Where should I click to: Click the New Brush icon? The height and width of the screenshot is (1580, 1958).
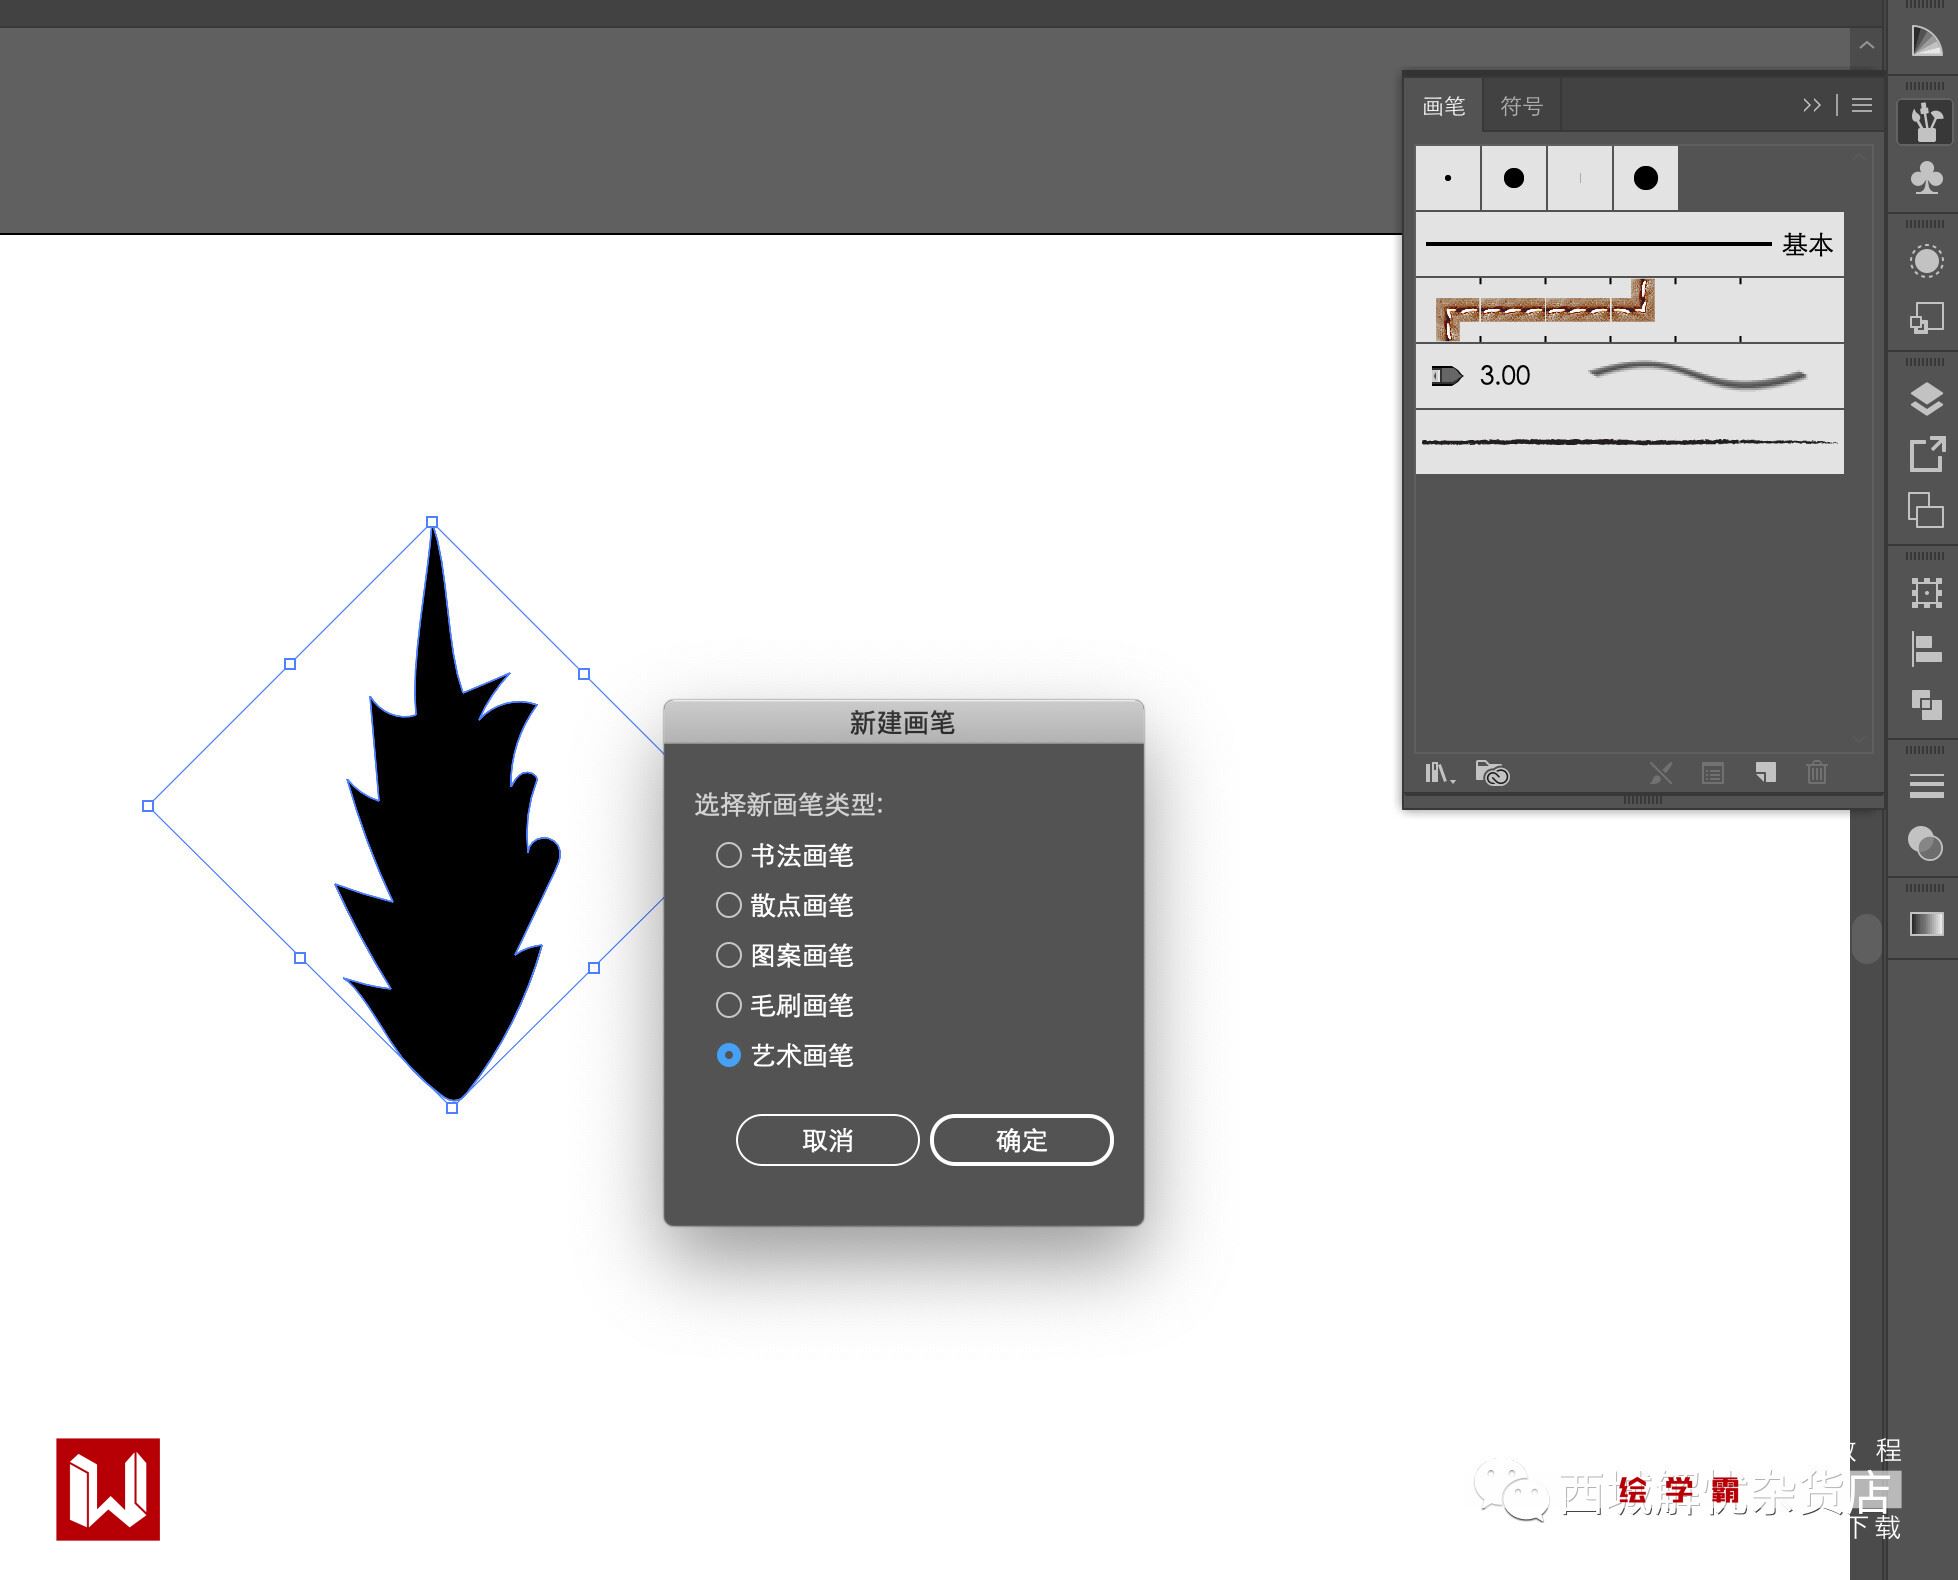point(1766,773)
